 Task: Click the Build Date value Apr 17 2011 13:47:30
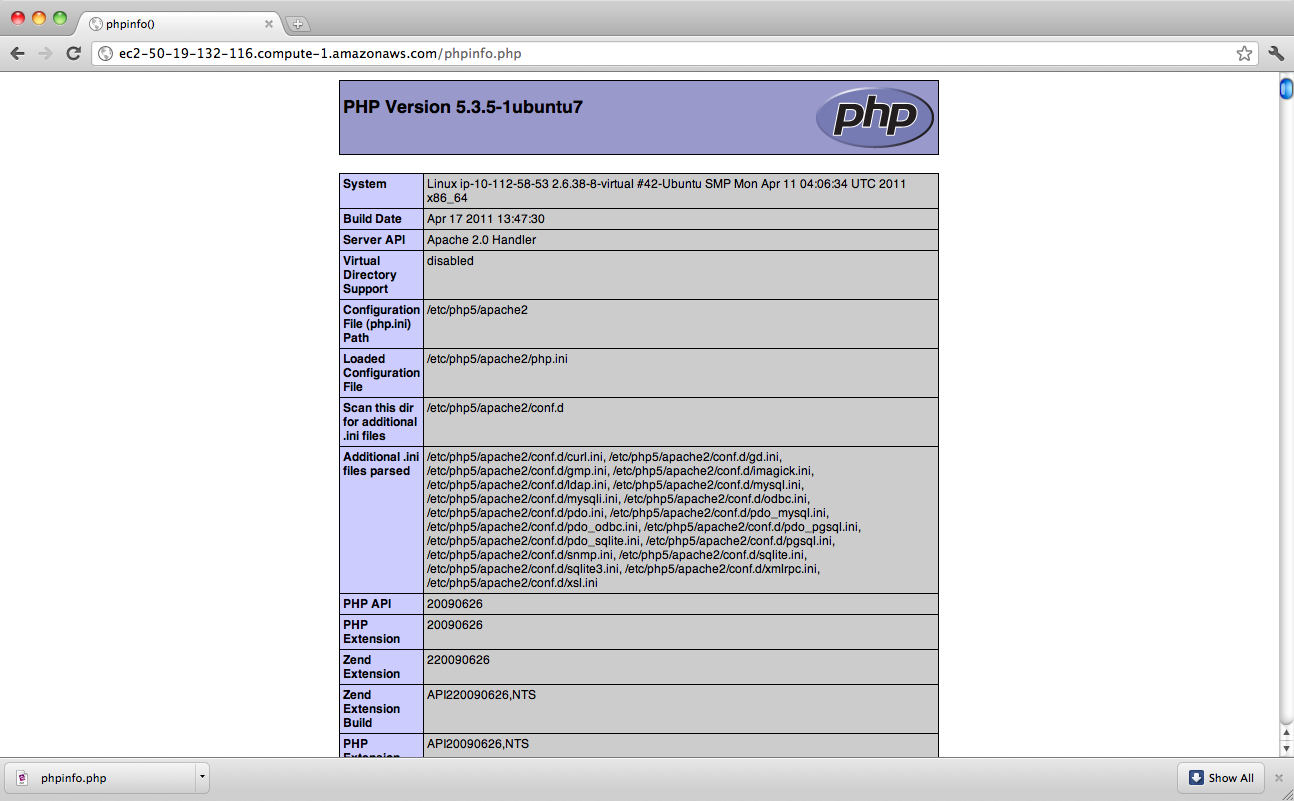(x=486, y=219)
